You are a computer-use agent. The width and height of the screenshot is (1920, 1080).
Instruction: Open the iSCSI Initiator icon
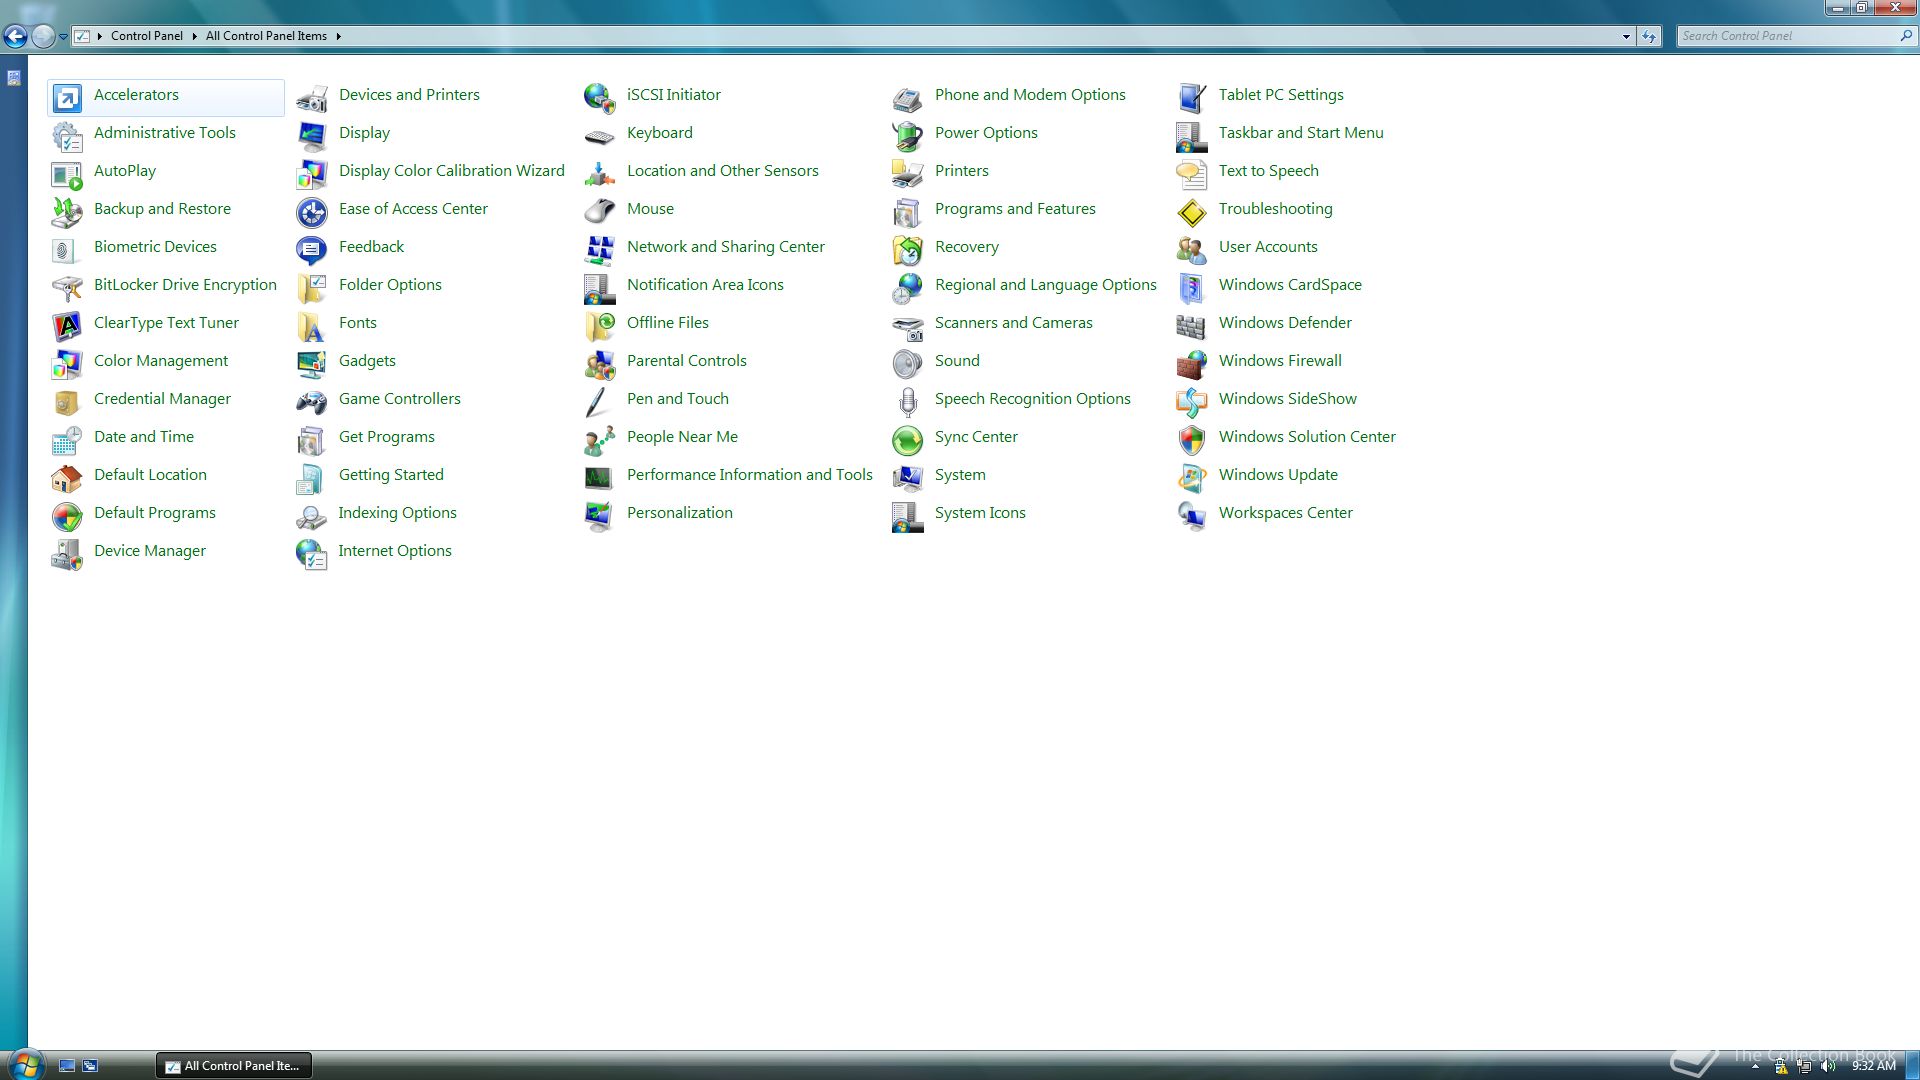(x=600, y=97)
